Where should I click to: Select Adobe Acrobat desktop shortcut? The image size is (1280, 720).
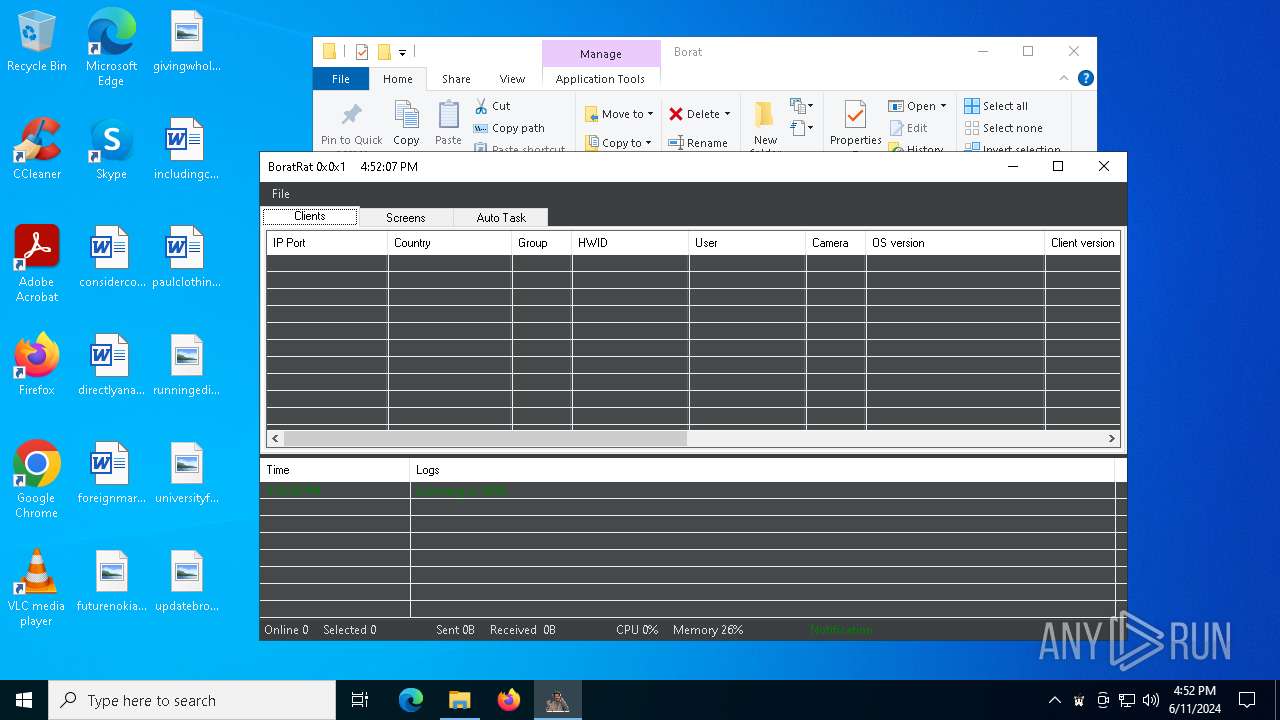tap(37, 264)
